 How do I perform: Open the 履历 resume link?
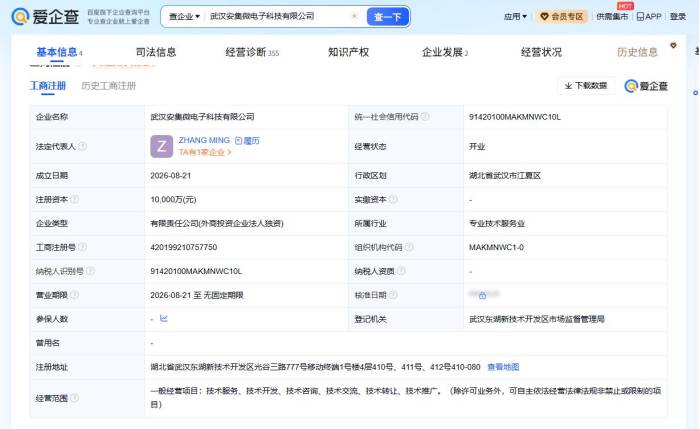[x=247, y=141]
